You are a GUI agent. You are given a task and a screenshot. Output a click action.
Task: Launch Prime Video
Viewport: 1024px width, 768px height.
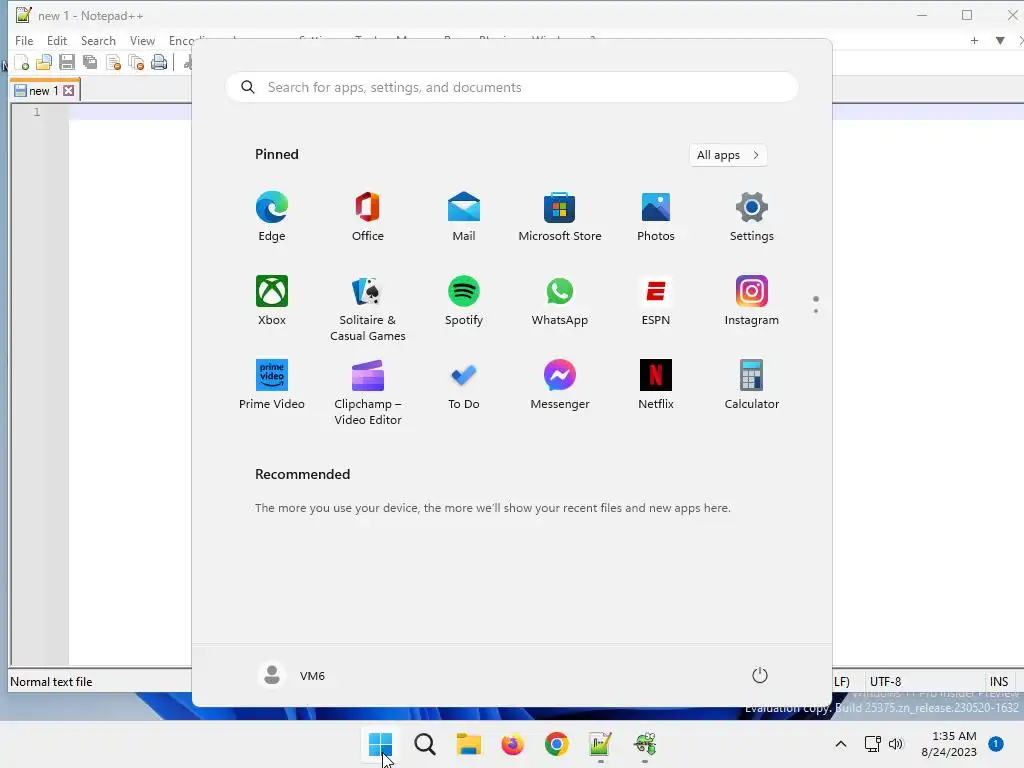coord(272,385)
